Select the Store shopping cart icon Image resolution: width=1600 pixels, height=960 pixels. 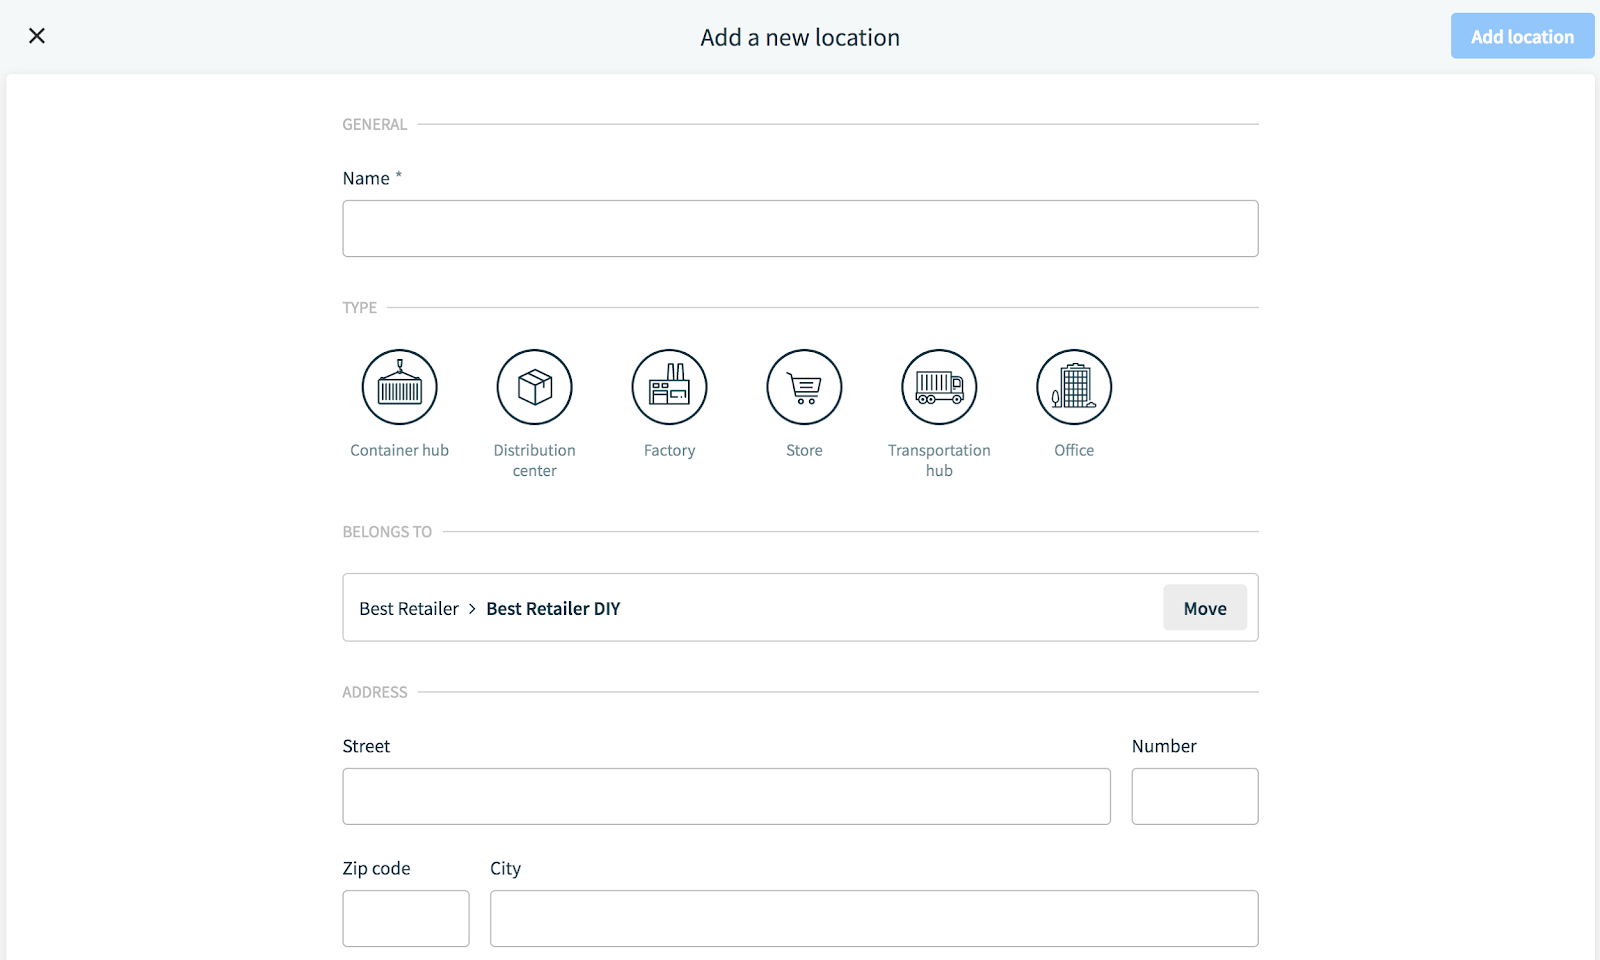pyautogui.click(x=804, y=387)
